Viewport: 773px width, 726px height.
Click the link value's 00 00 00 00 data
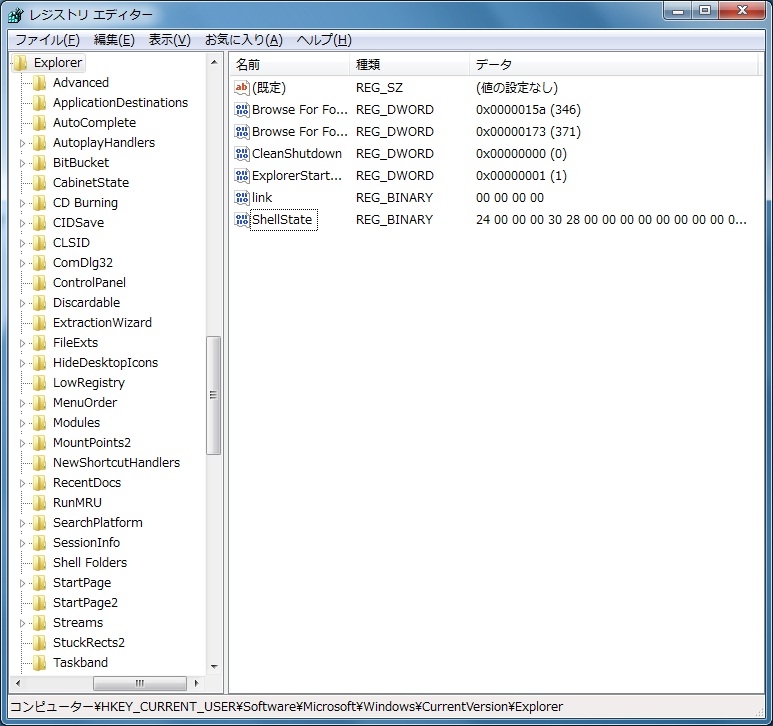tap(510, 198)
